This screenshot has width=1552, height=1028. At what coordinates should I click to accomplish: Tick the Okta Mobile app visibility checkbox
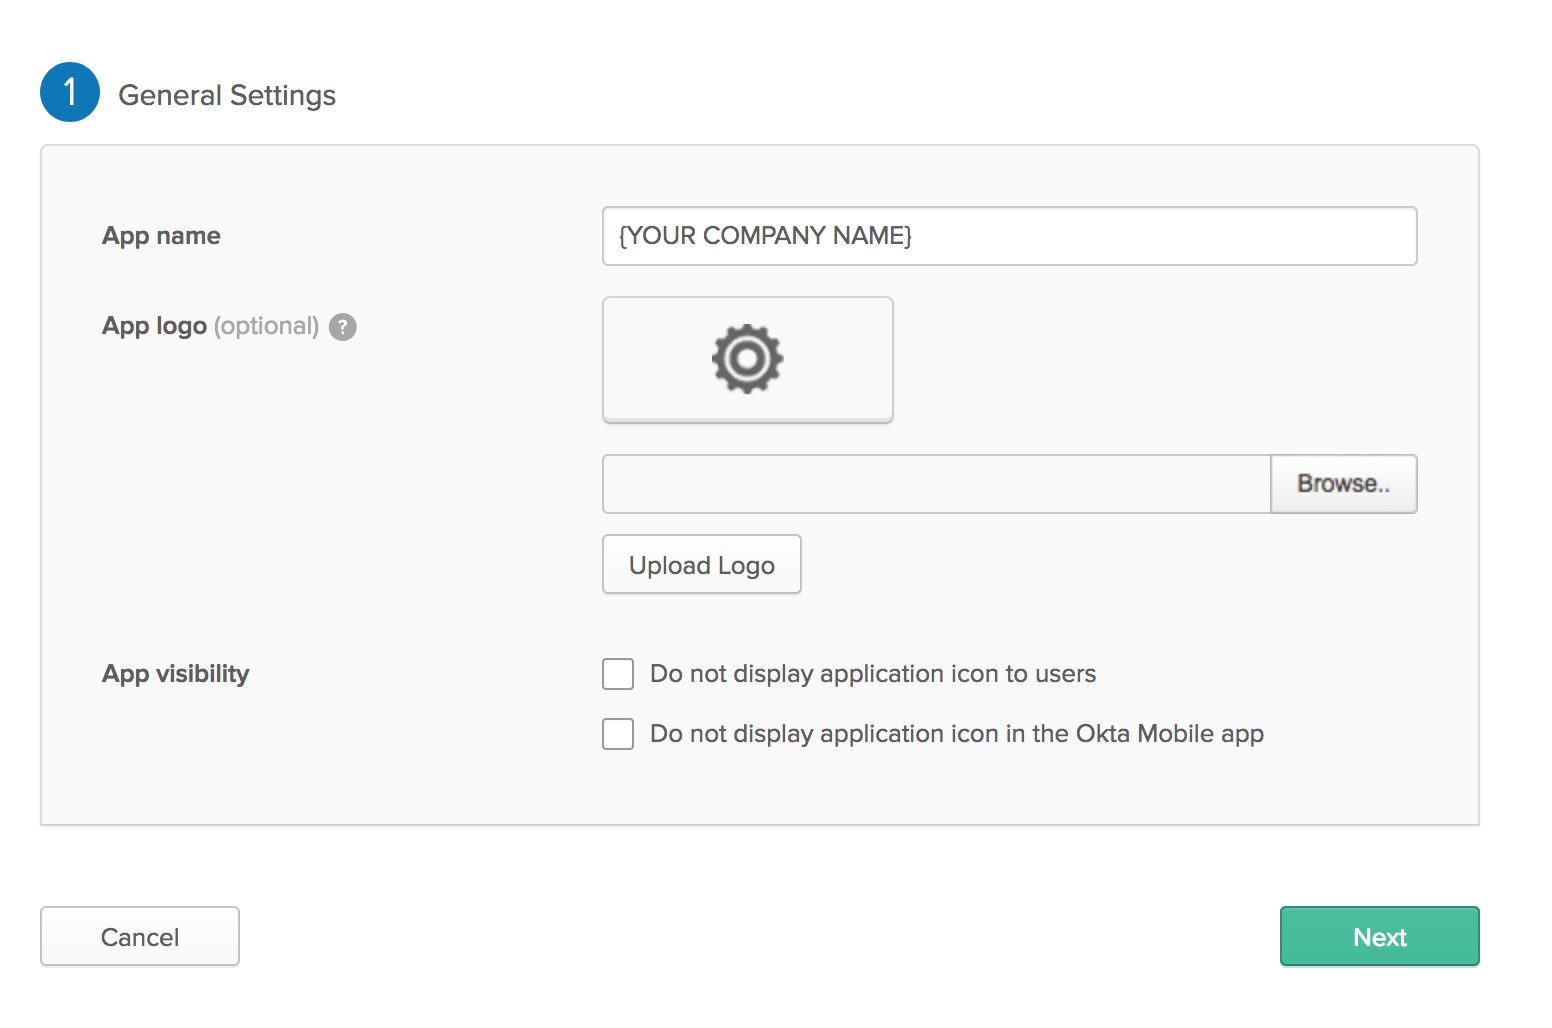coord(618,734)
